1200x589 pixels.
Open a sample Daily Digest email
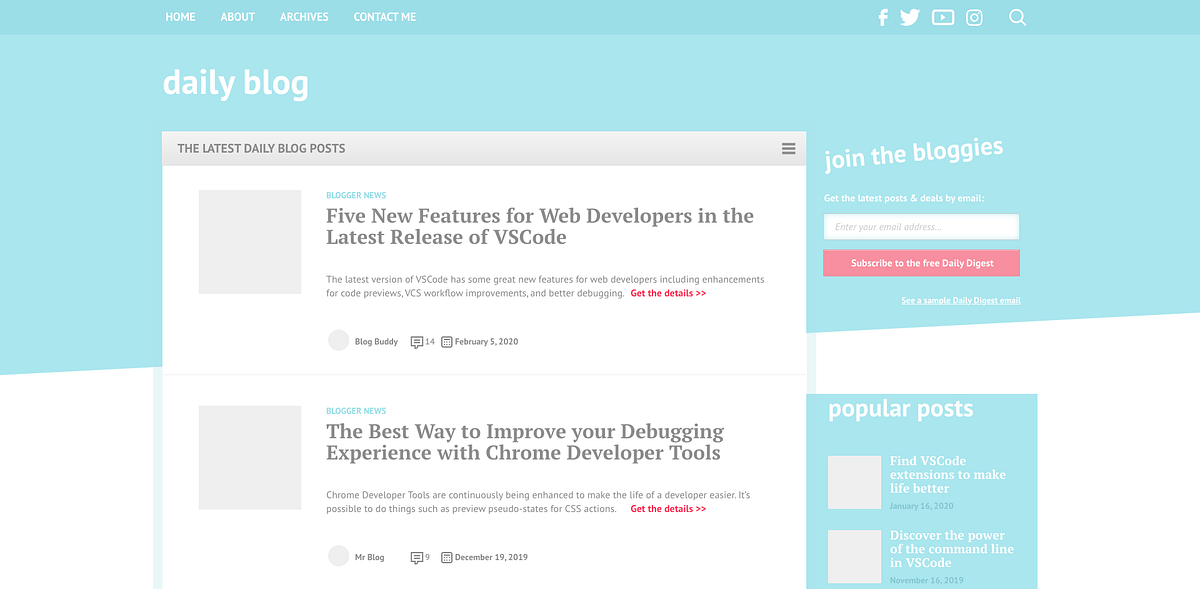[960, 299]
